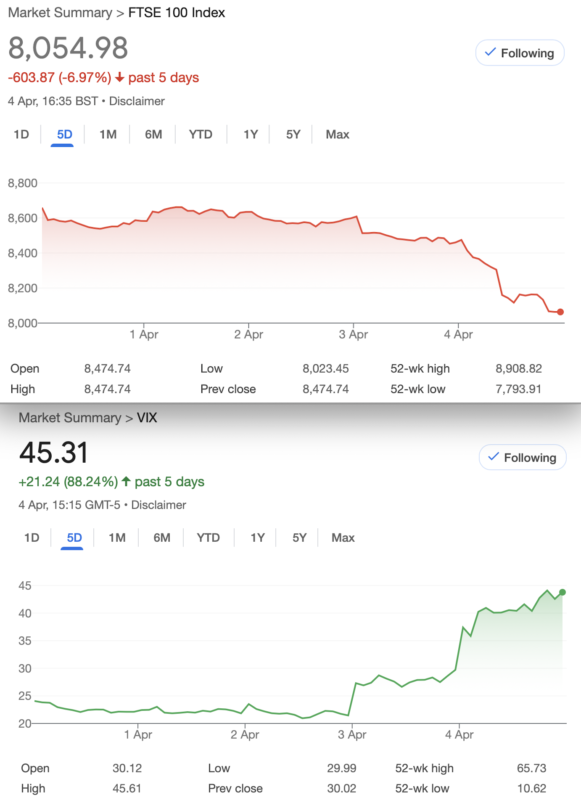The image size is (581, 800).
Task: Select the 1Y tab on FTSE 100 chart
Action: coord(250,134)
